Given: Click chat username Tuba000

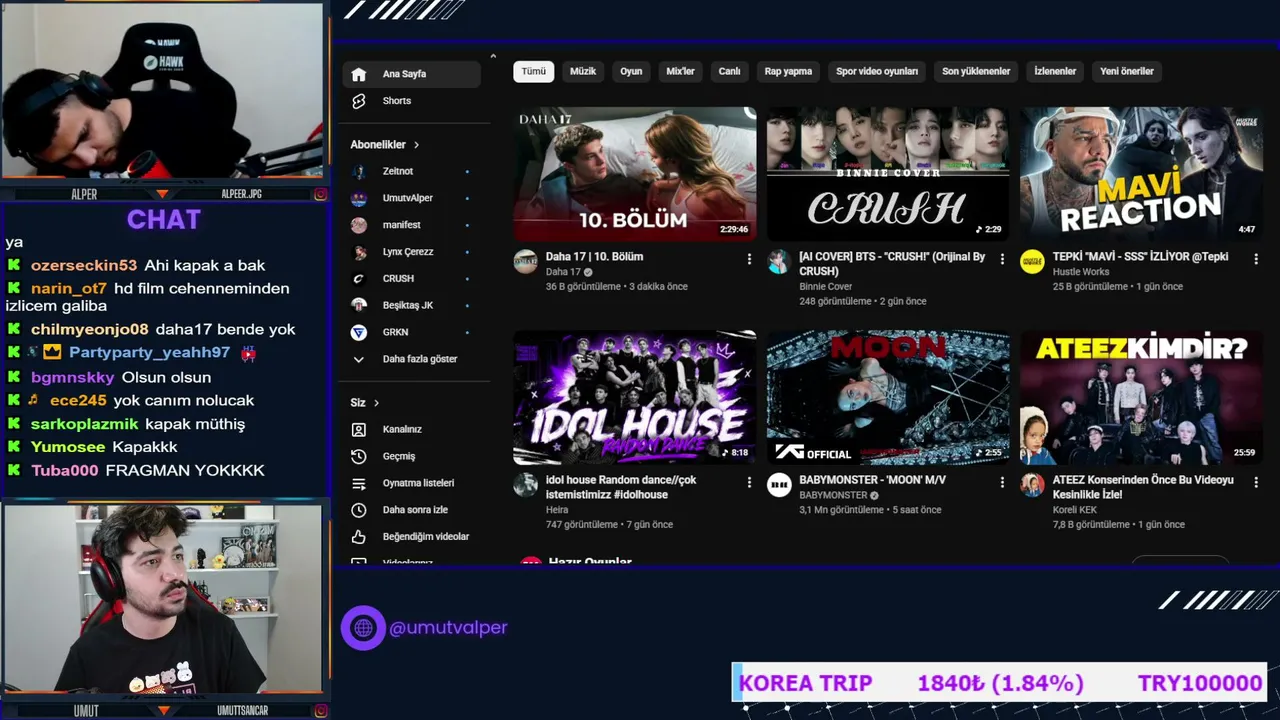Looking at the screenshot, I should coord(65,471).
